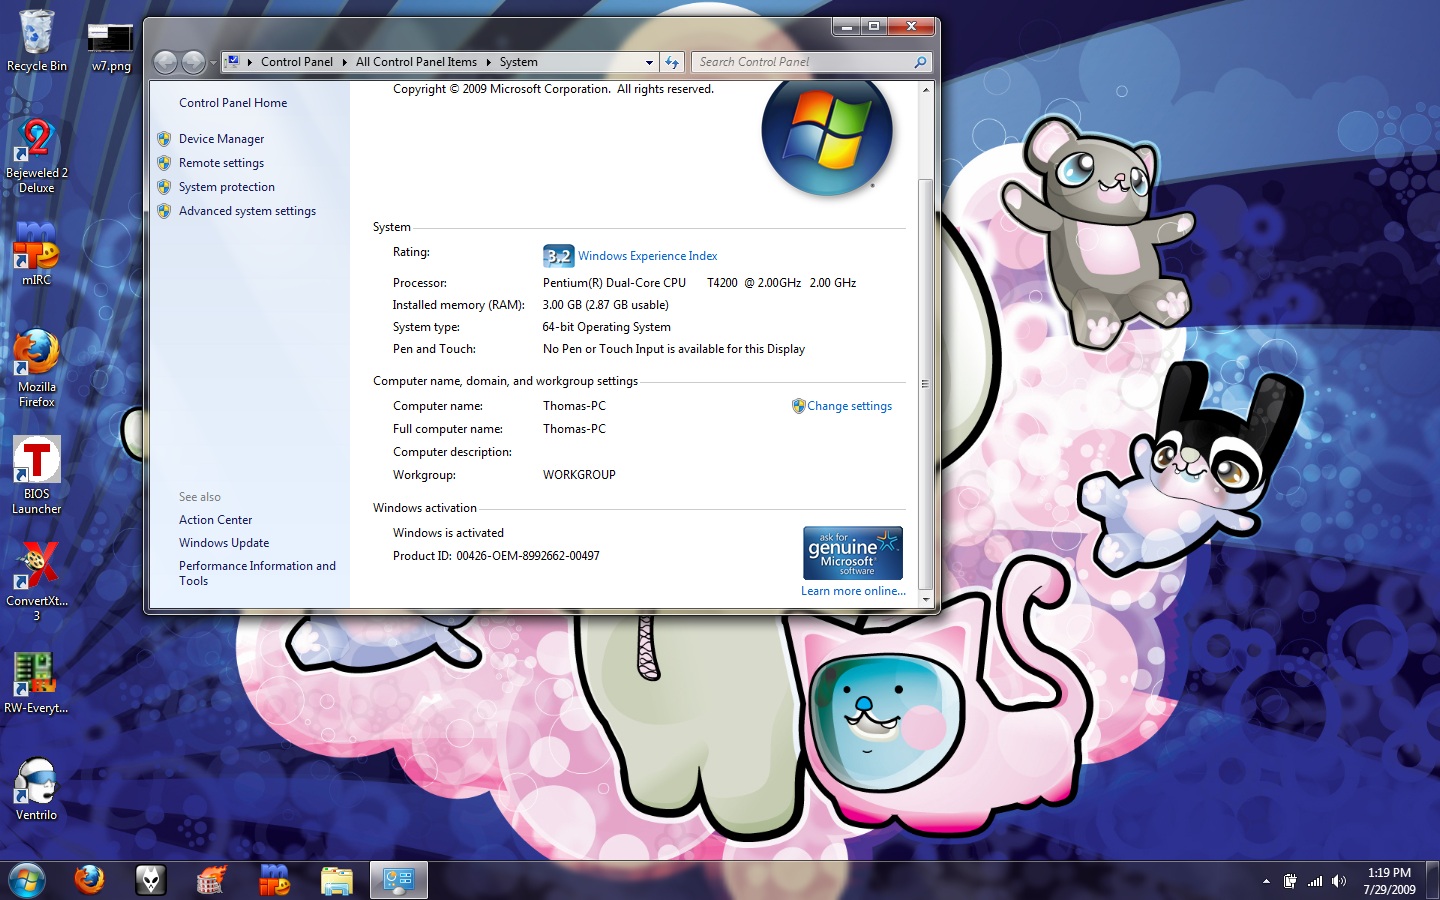This screenshot has width=1440, height=900.
Task: Open the Recycle Bin desktop icon
Action: click(x=37, y=40)
